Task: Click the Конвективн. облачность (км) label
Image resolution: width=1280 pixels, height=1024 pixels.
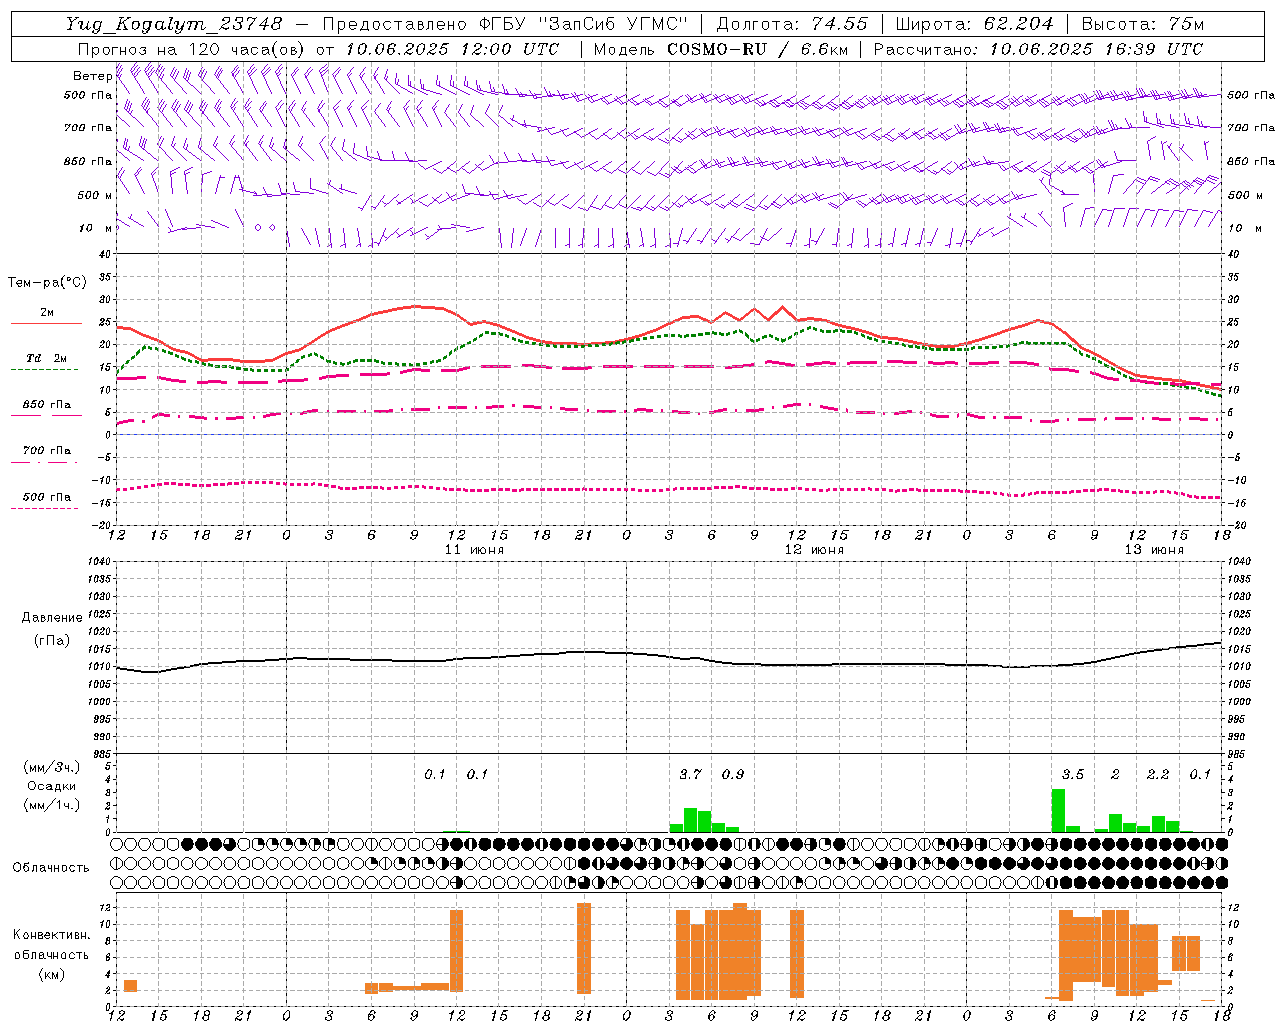Action: [x=51, y=954]
